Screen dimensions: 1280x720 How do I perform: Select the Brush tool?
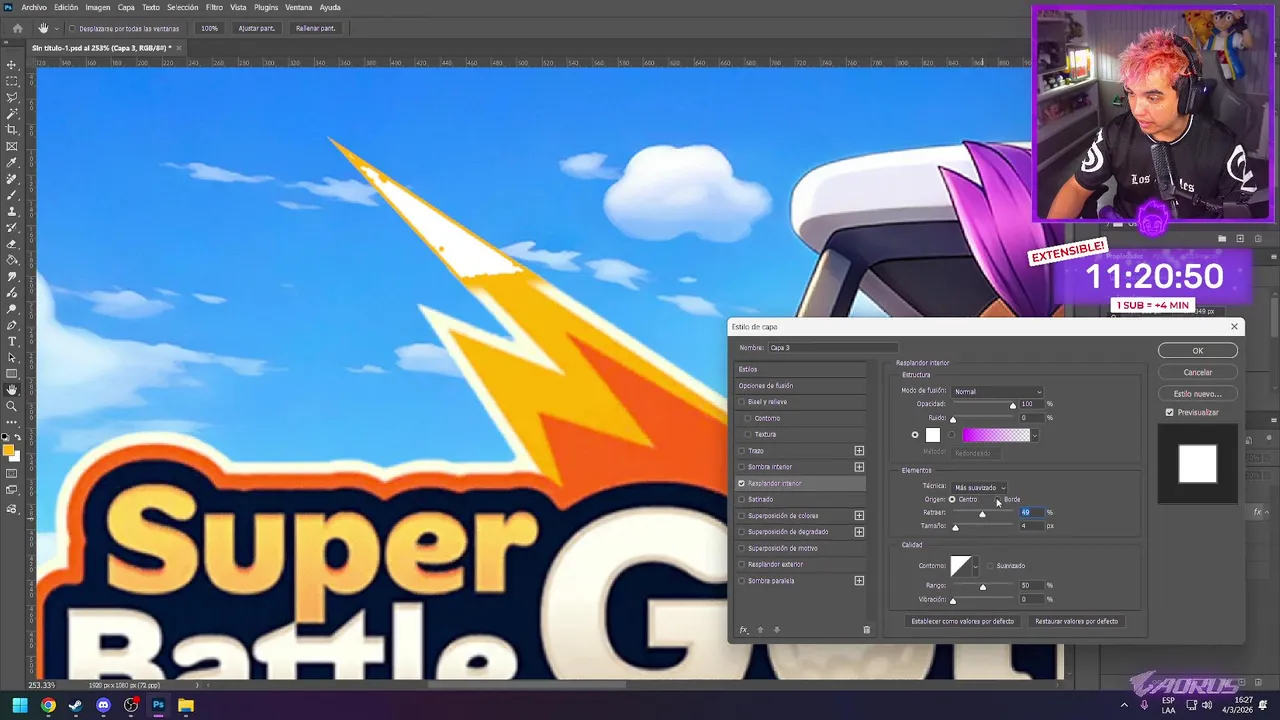(12, 195)
